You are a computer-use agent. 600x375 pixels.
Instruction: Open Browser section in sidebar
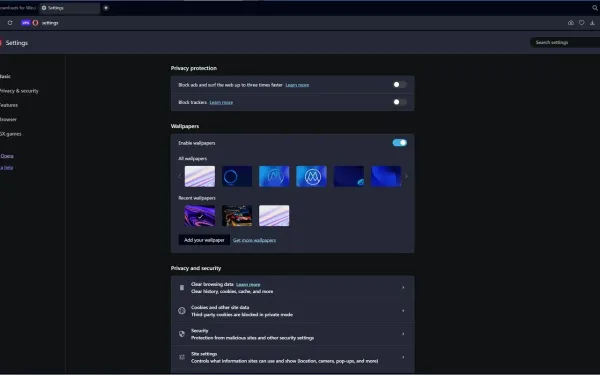click(8, 119)
